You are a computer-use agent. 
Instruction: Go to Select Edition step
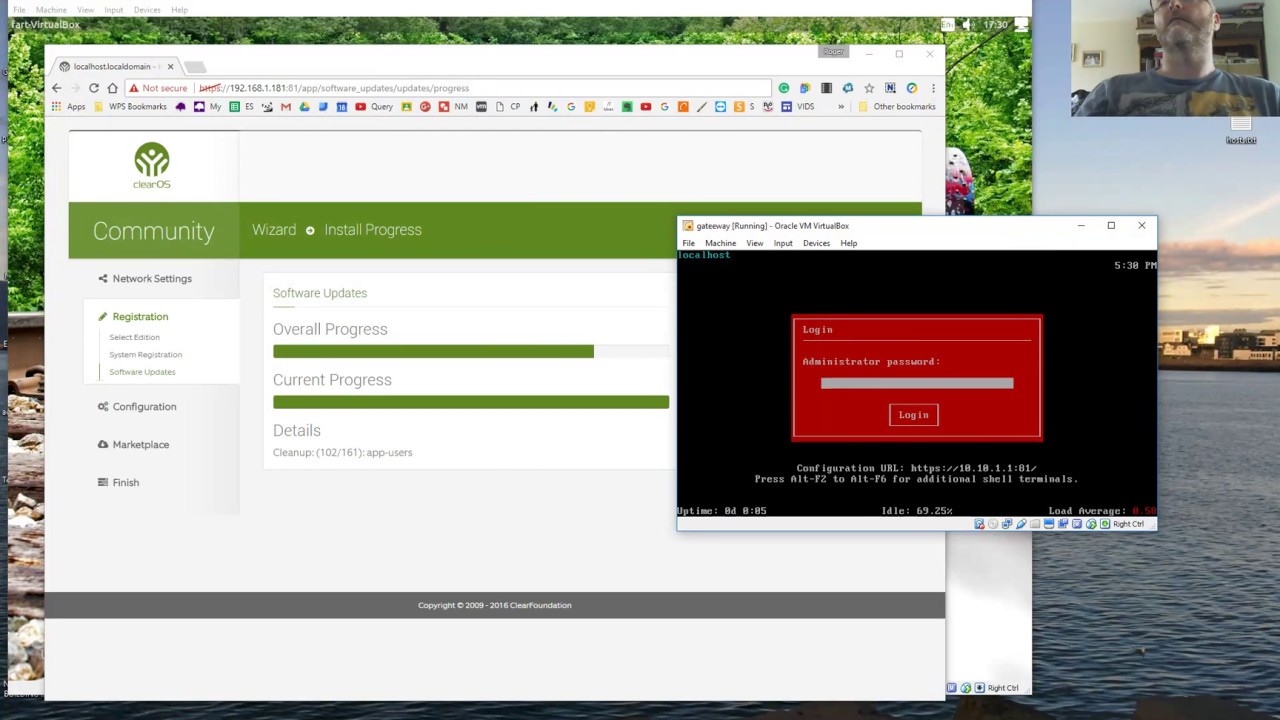[134, 338]
